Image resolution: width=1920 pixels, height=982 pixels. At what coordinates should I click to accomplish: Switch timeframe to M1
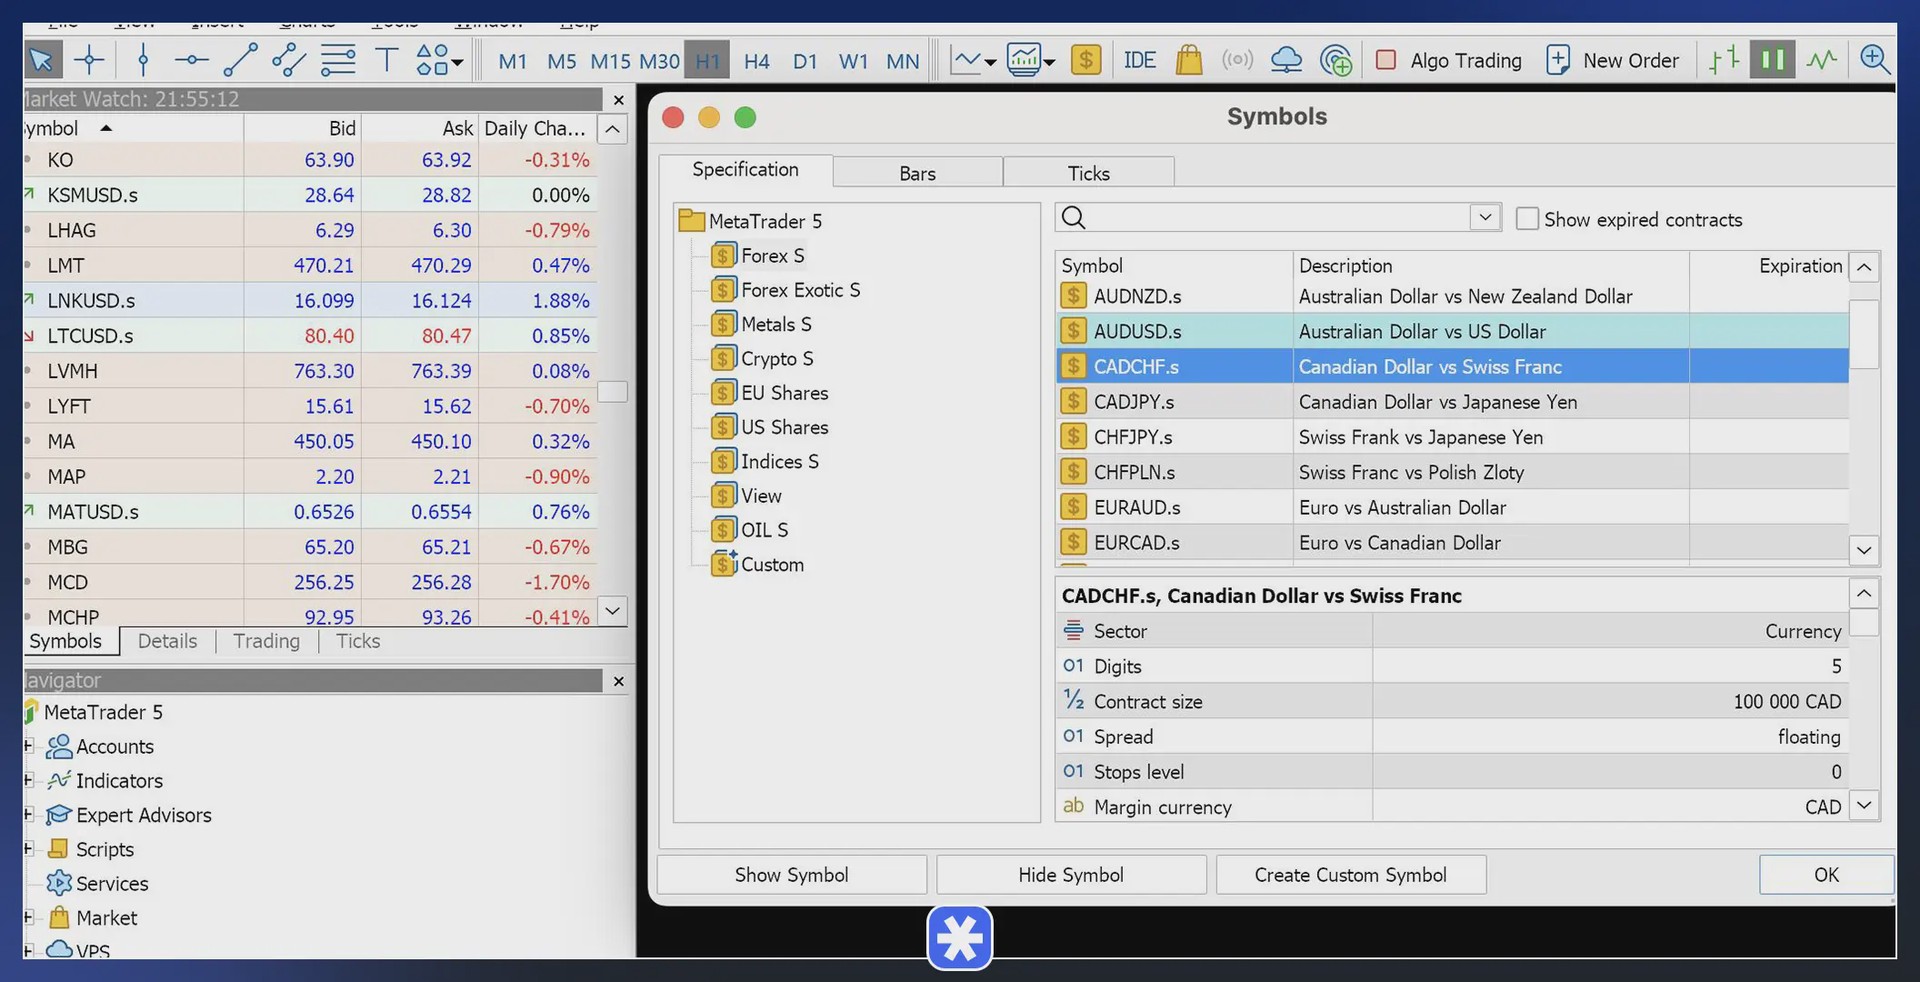(x=513, y=61)
